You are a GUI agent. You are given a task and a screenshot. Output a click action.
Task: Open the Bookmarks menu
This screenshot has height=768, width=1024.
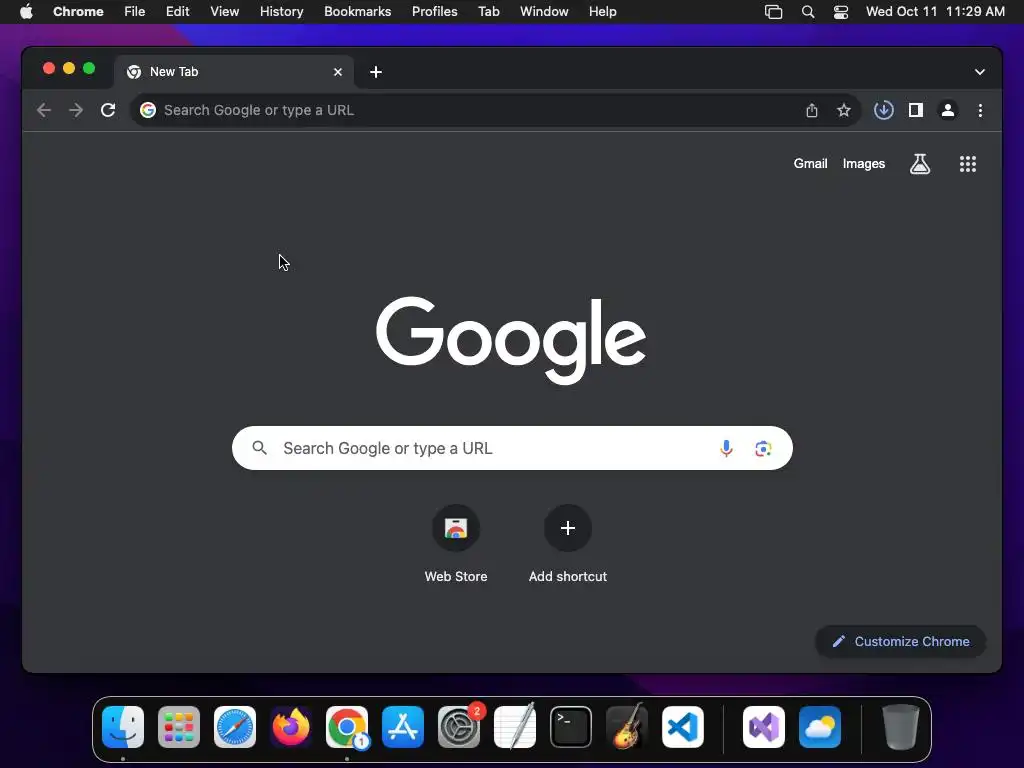point(357,12)
